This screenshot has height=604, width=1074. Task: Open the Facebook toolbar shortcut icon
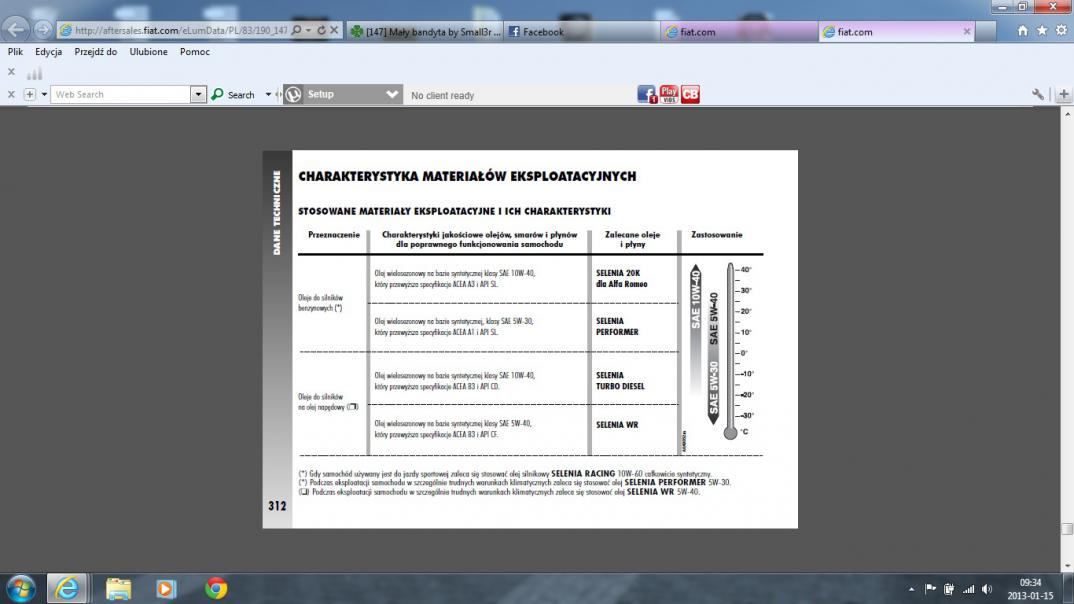pyautogui.click(x=647, y=95)
